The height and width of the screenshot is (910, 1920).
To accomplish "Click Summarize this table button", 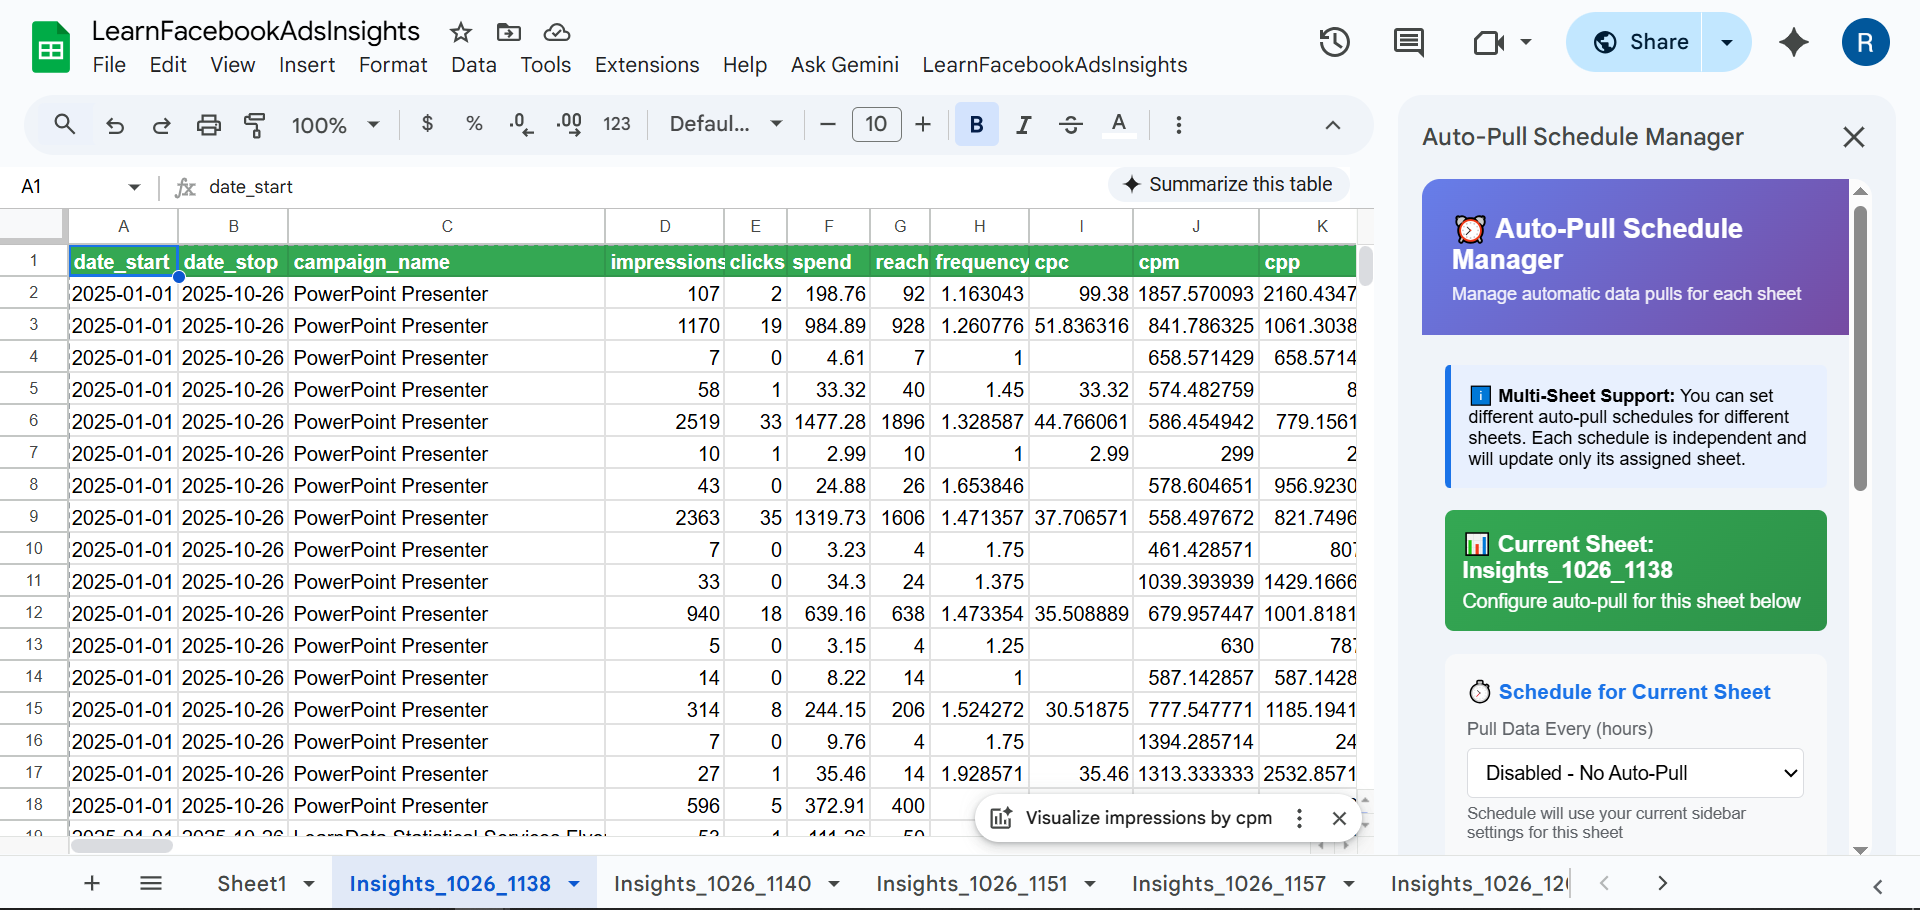I will pos(1228,185).
